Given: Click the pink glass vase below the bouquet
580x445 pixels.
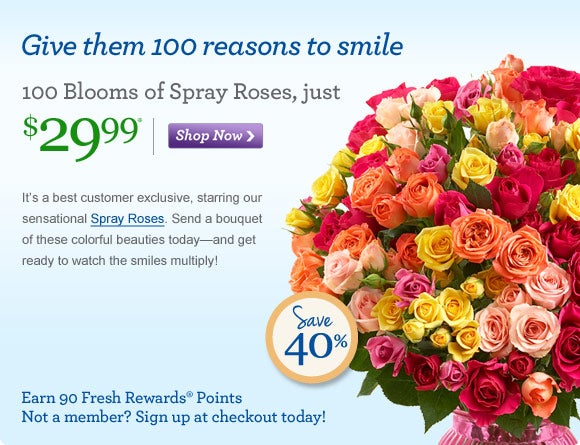Looking at the screenshot, I should click(512, 429).
